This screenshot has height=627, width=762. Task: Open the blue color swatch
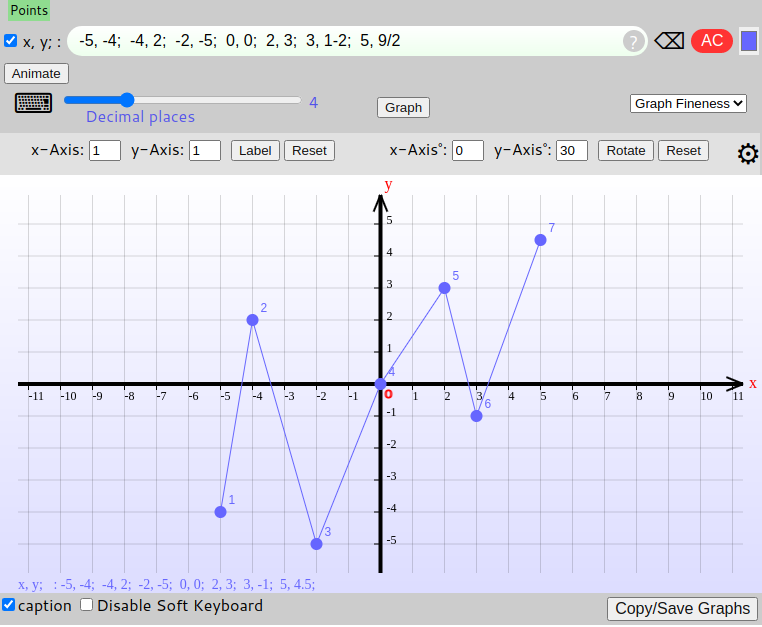coord(748,41)
